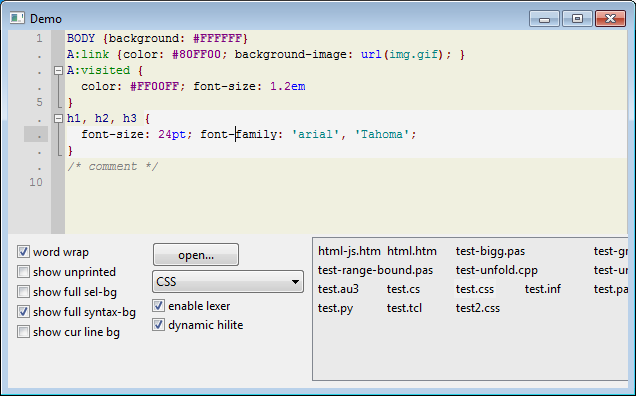
Task: Pick test.py from the list
Action: click(335, 308)
